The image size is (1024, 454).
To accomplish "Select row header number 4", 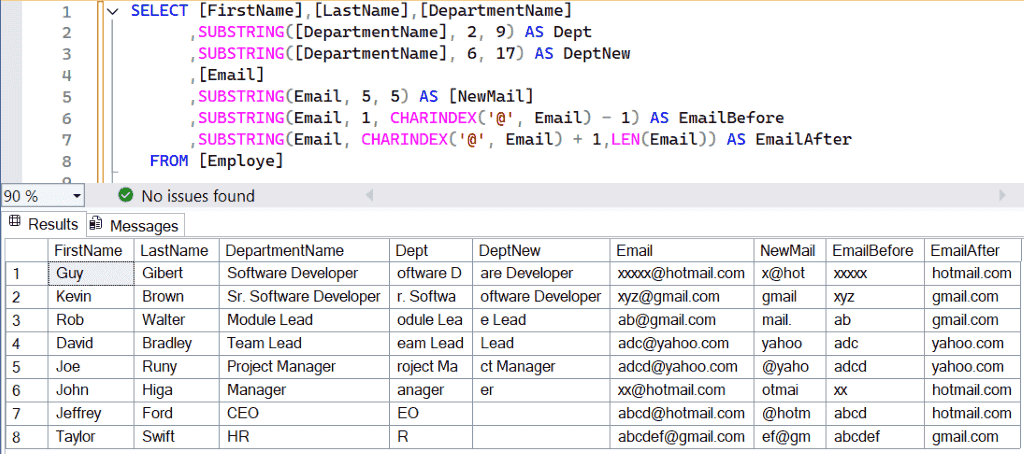I will (x=26, y=343).
